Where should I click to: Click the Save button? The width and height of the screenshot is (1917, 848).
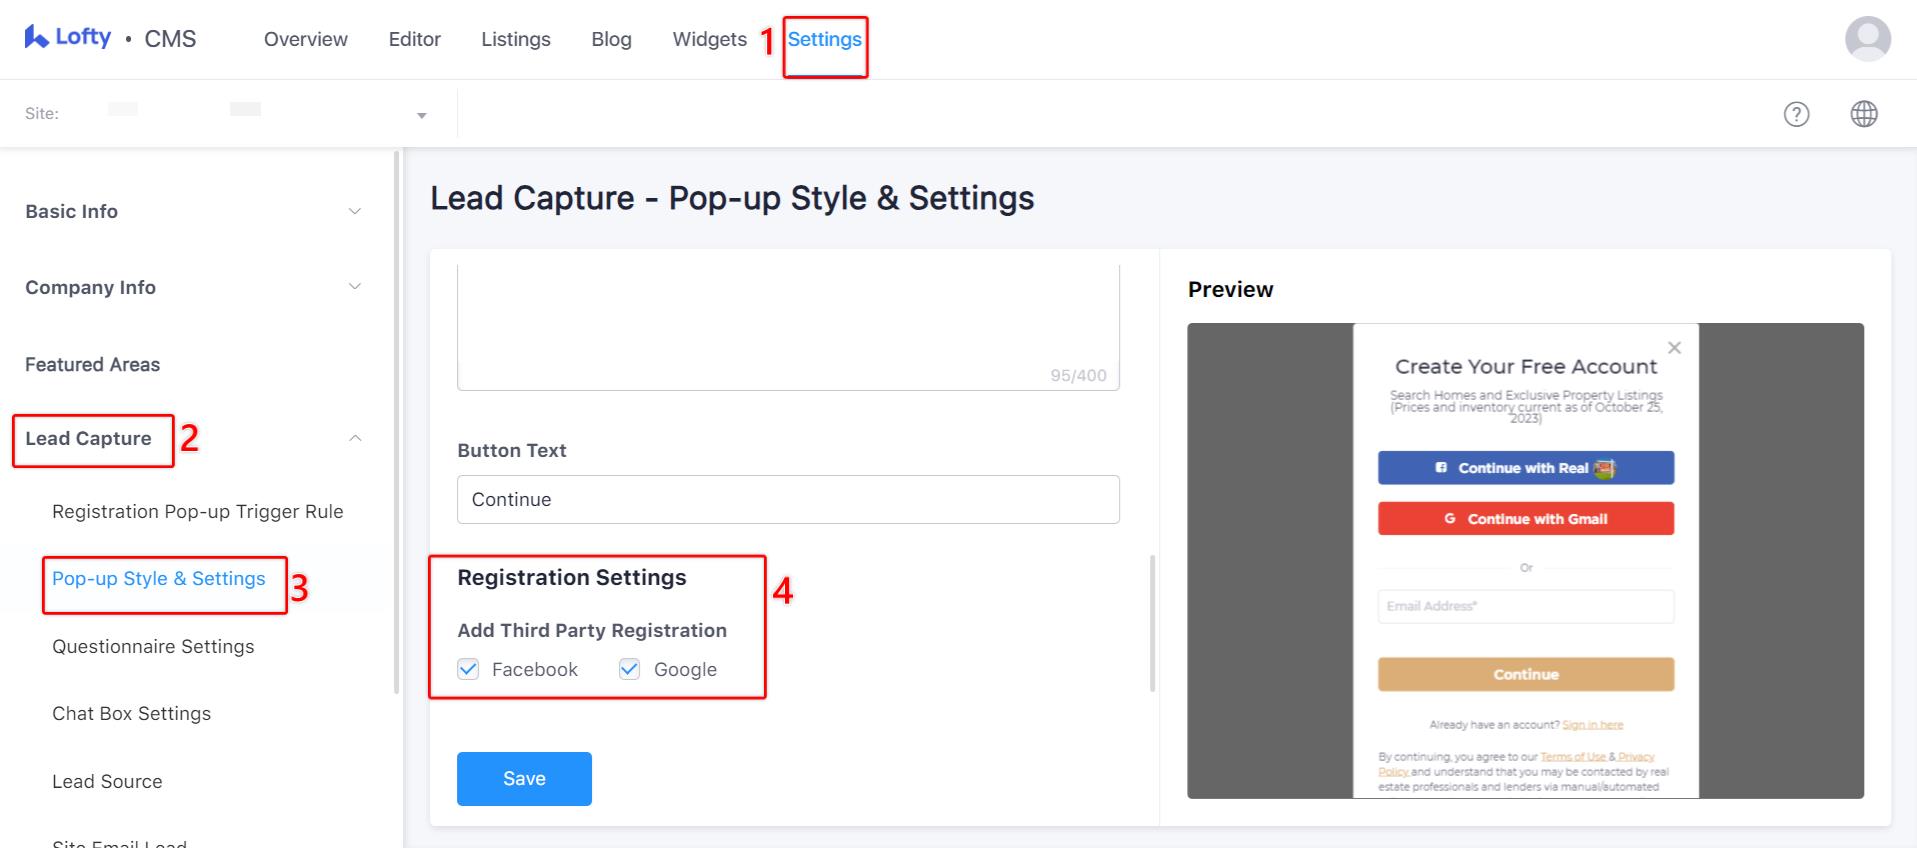(x=523, y=778)
